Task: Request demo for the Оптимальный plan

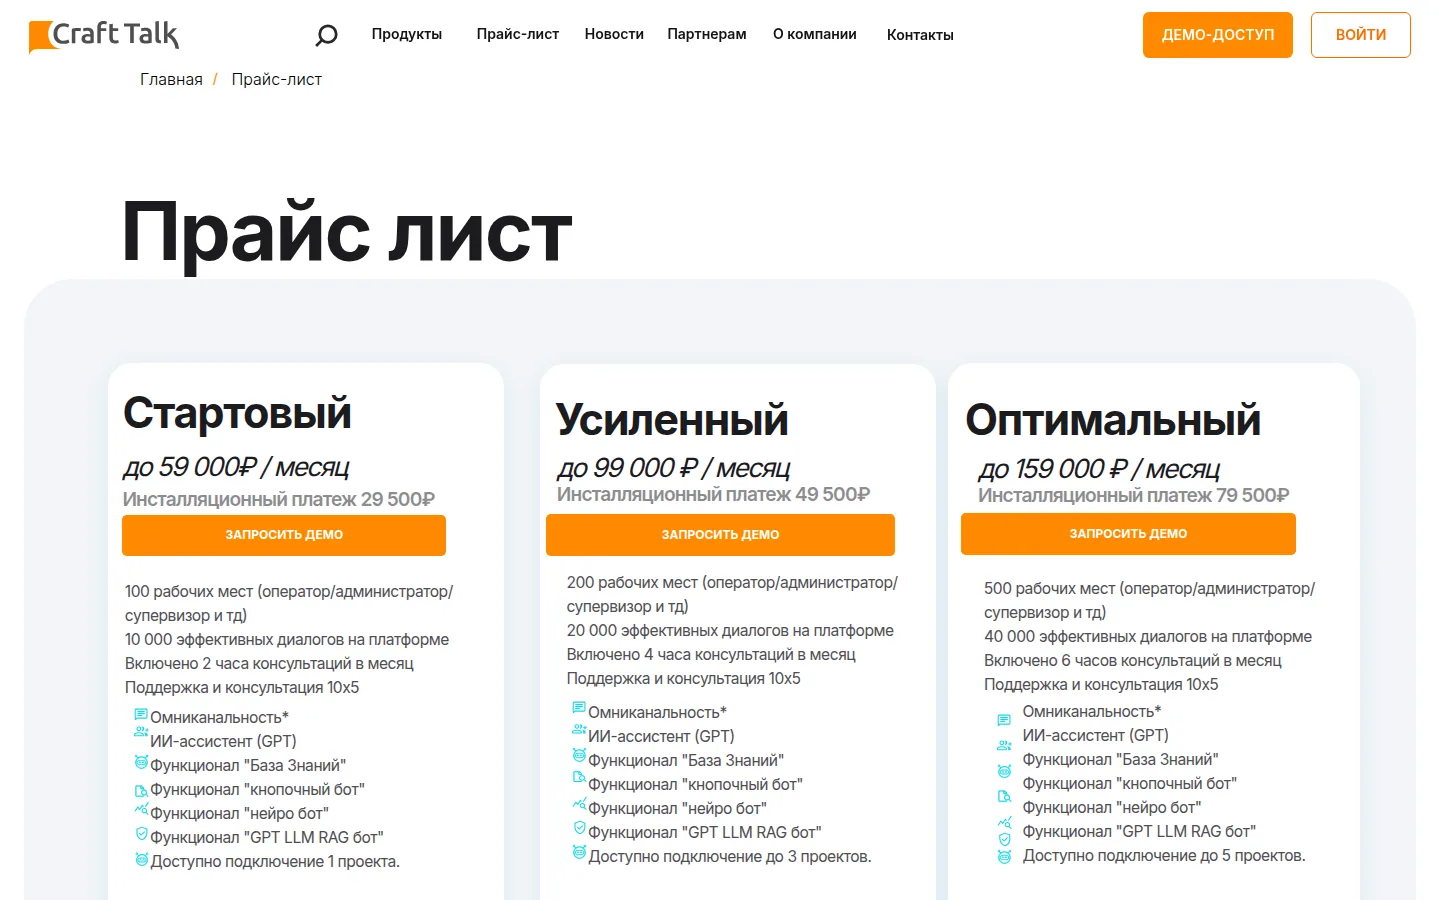Action: 1128,534
